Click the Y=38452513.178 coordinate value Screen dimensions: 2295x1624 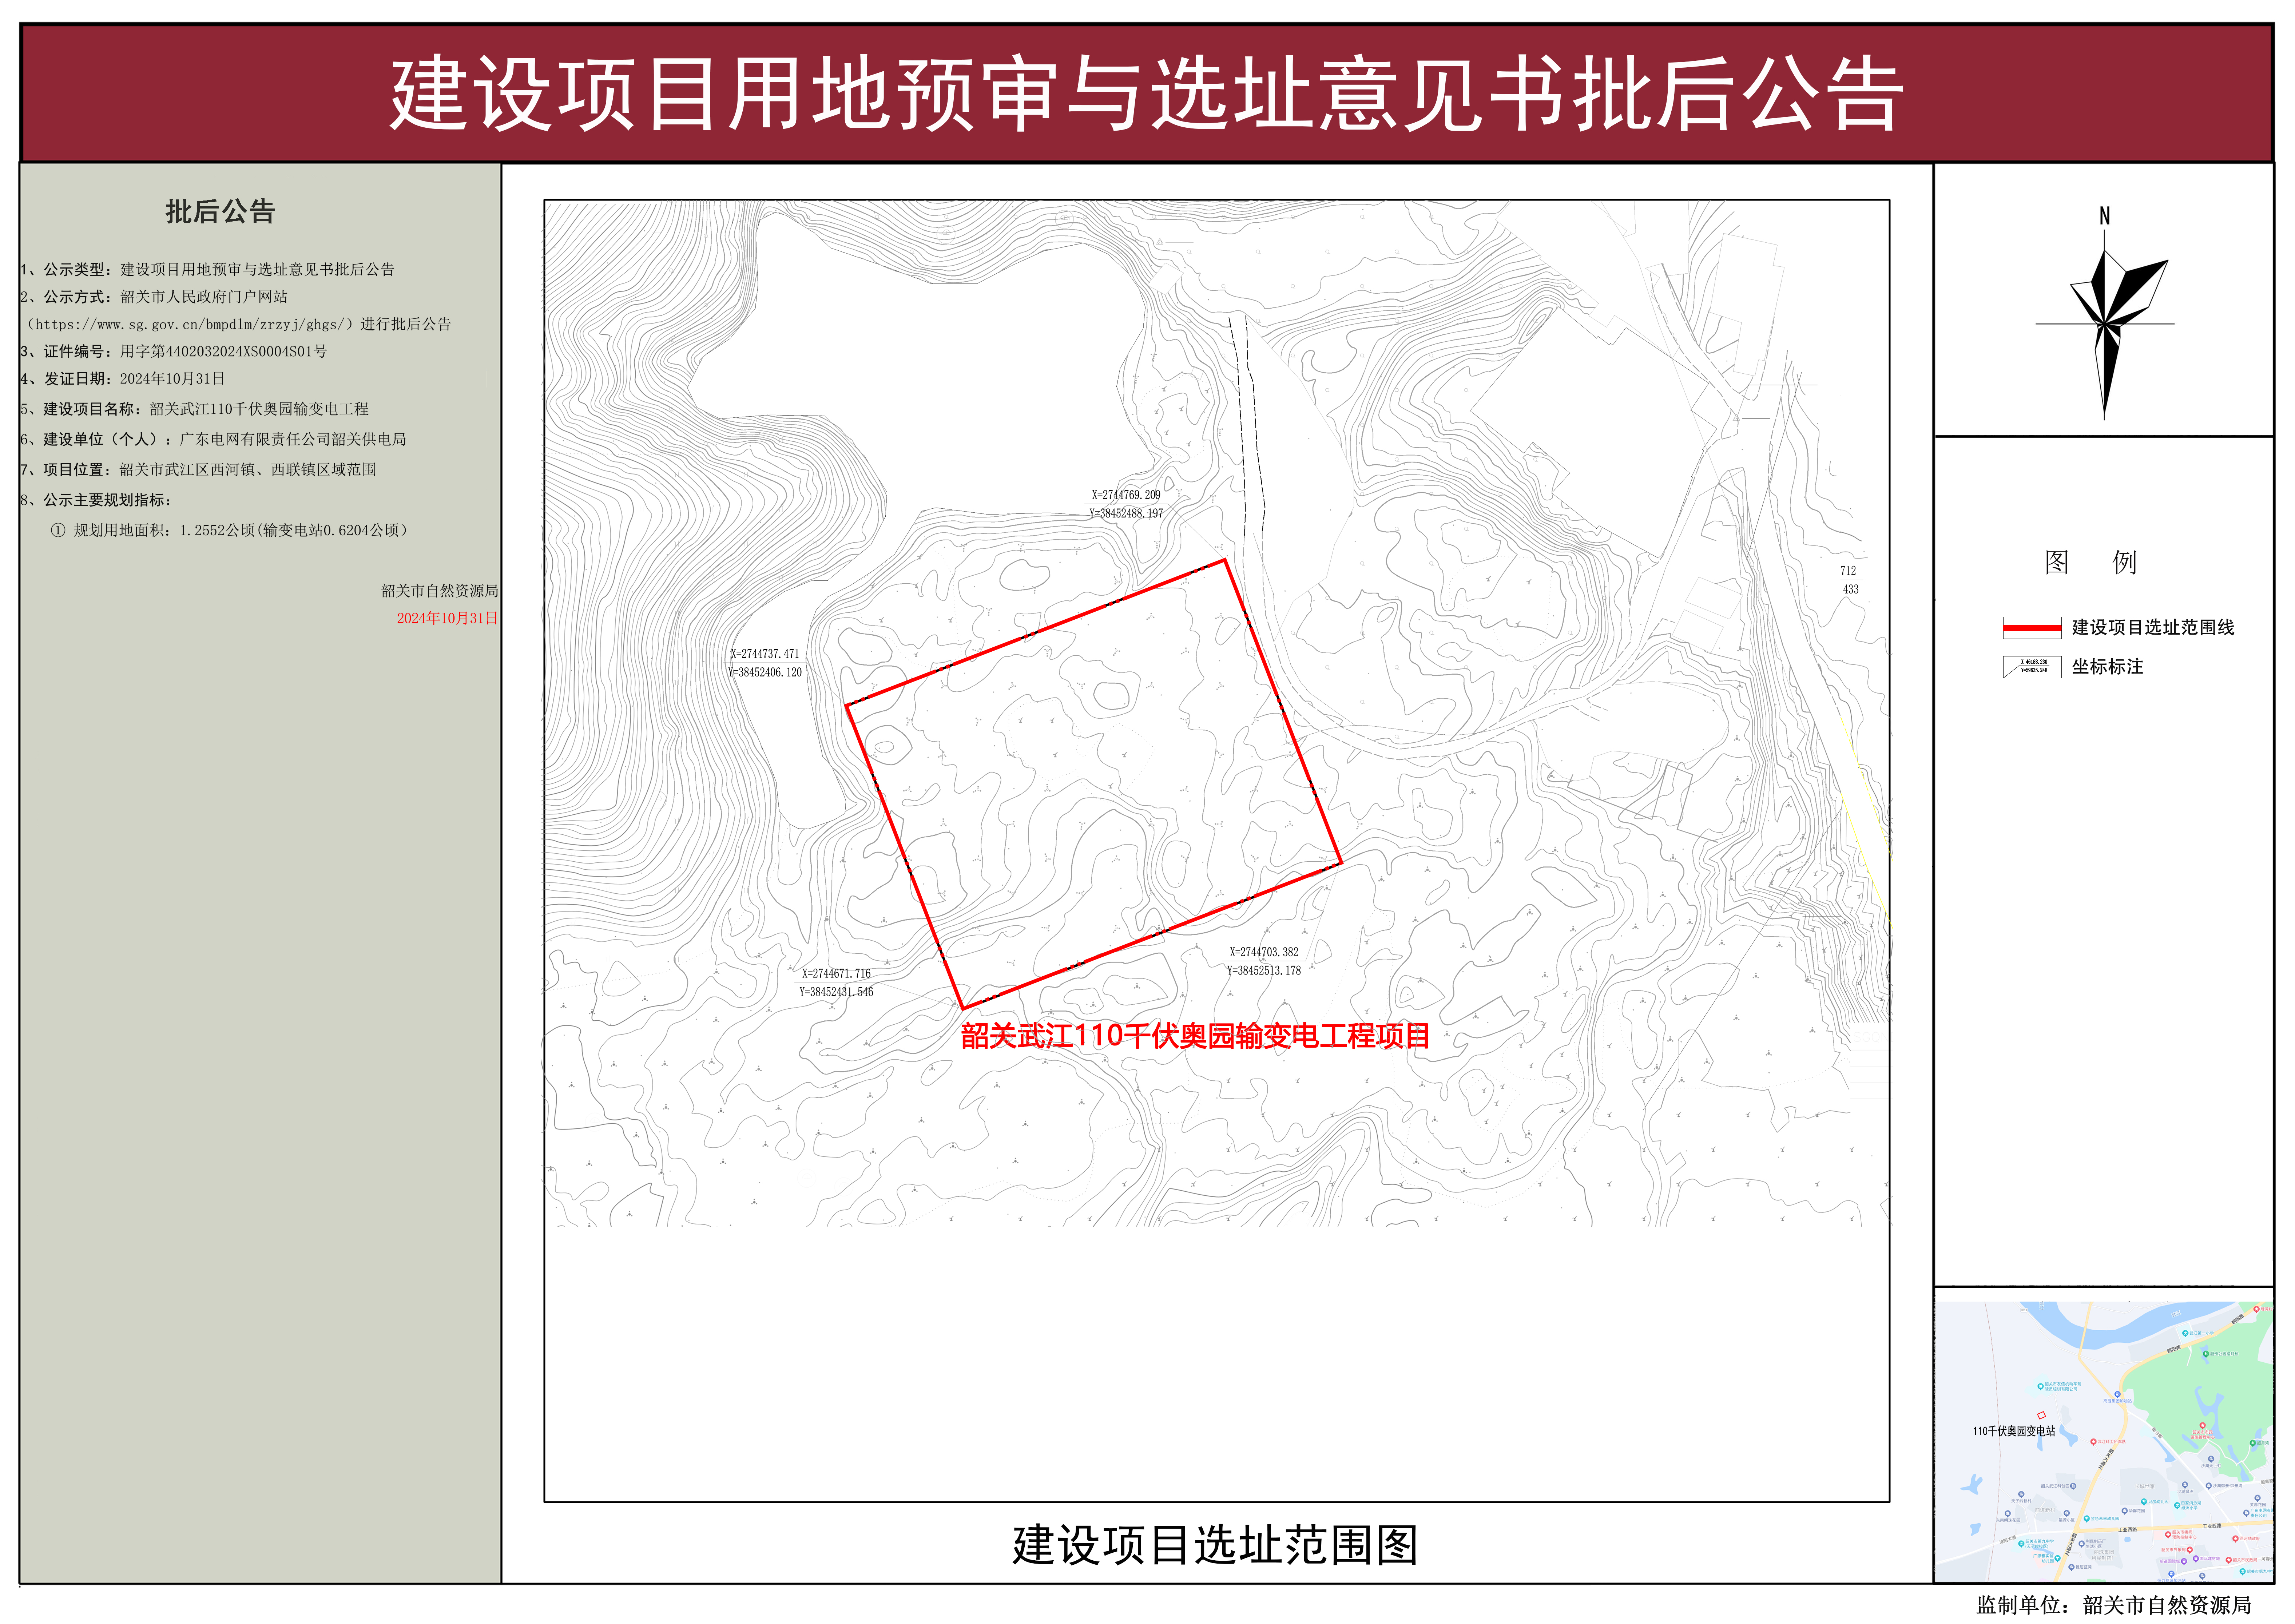(1264, 971)
